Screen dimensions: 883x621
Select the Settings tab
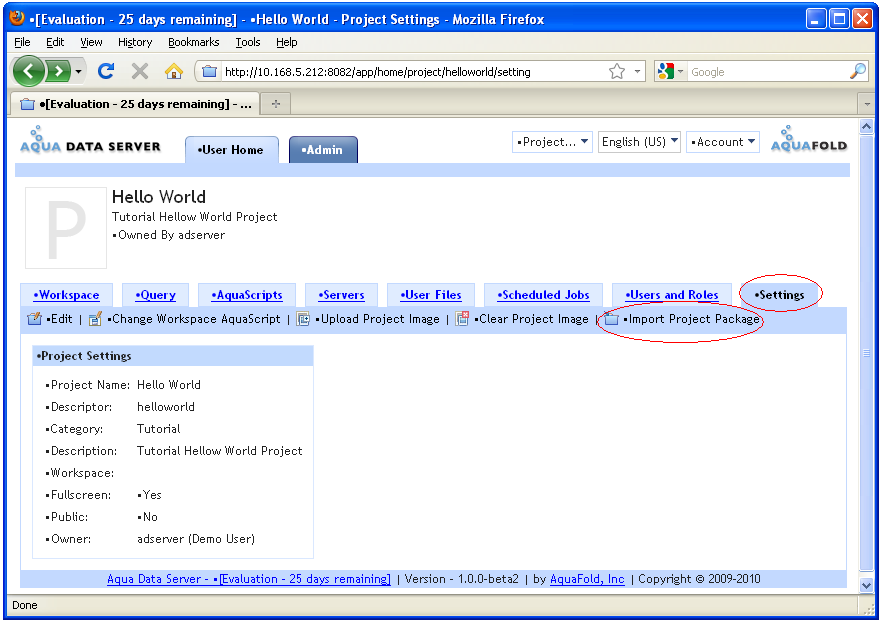[779, 295]
